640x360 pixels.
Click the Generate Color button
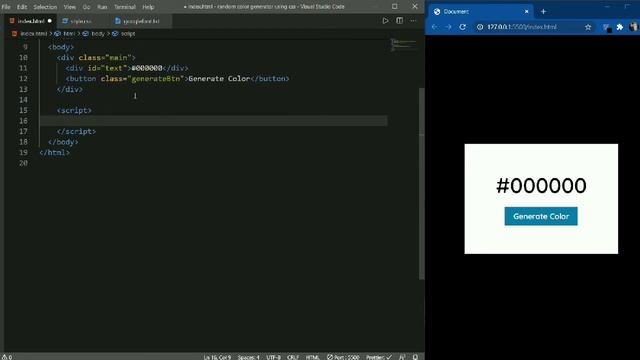541,216
